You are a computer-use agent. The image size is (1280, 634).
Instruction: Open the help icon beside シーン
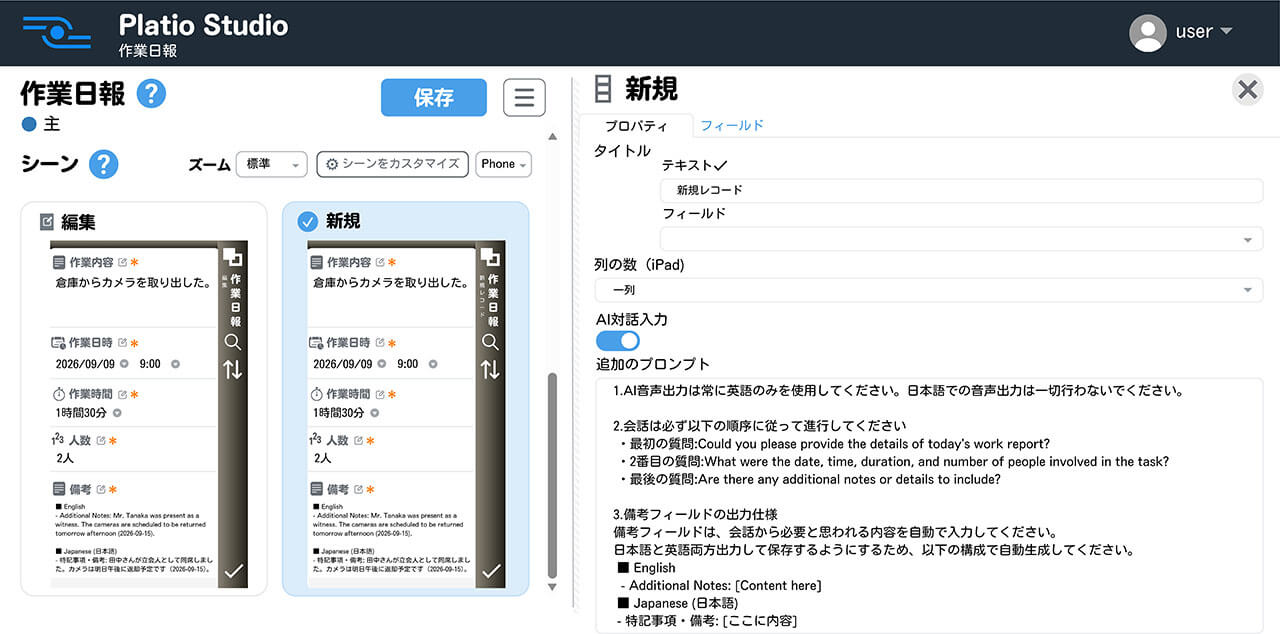(x=104, y=164)
